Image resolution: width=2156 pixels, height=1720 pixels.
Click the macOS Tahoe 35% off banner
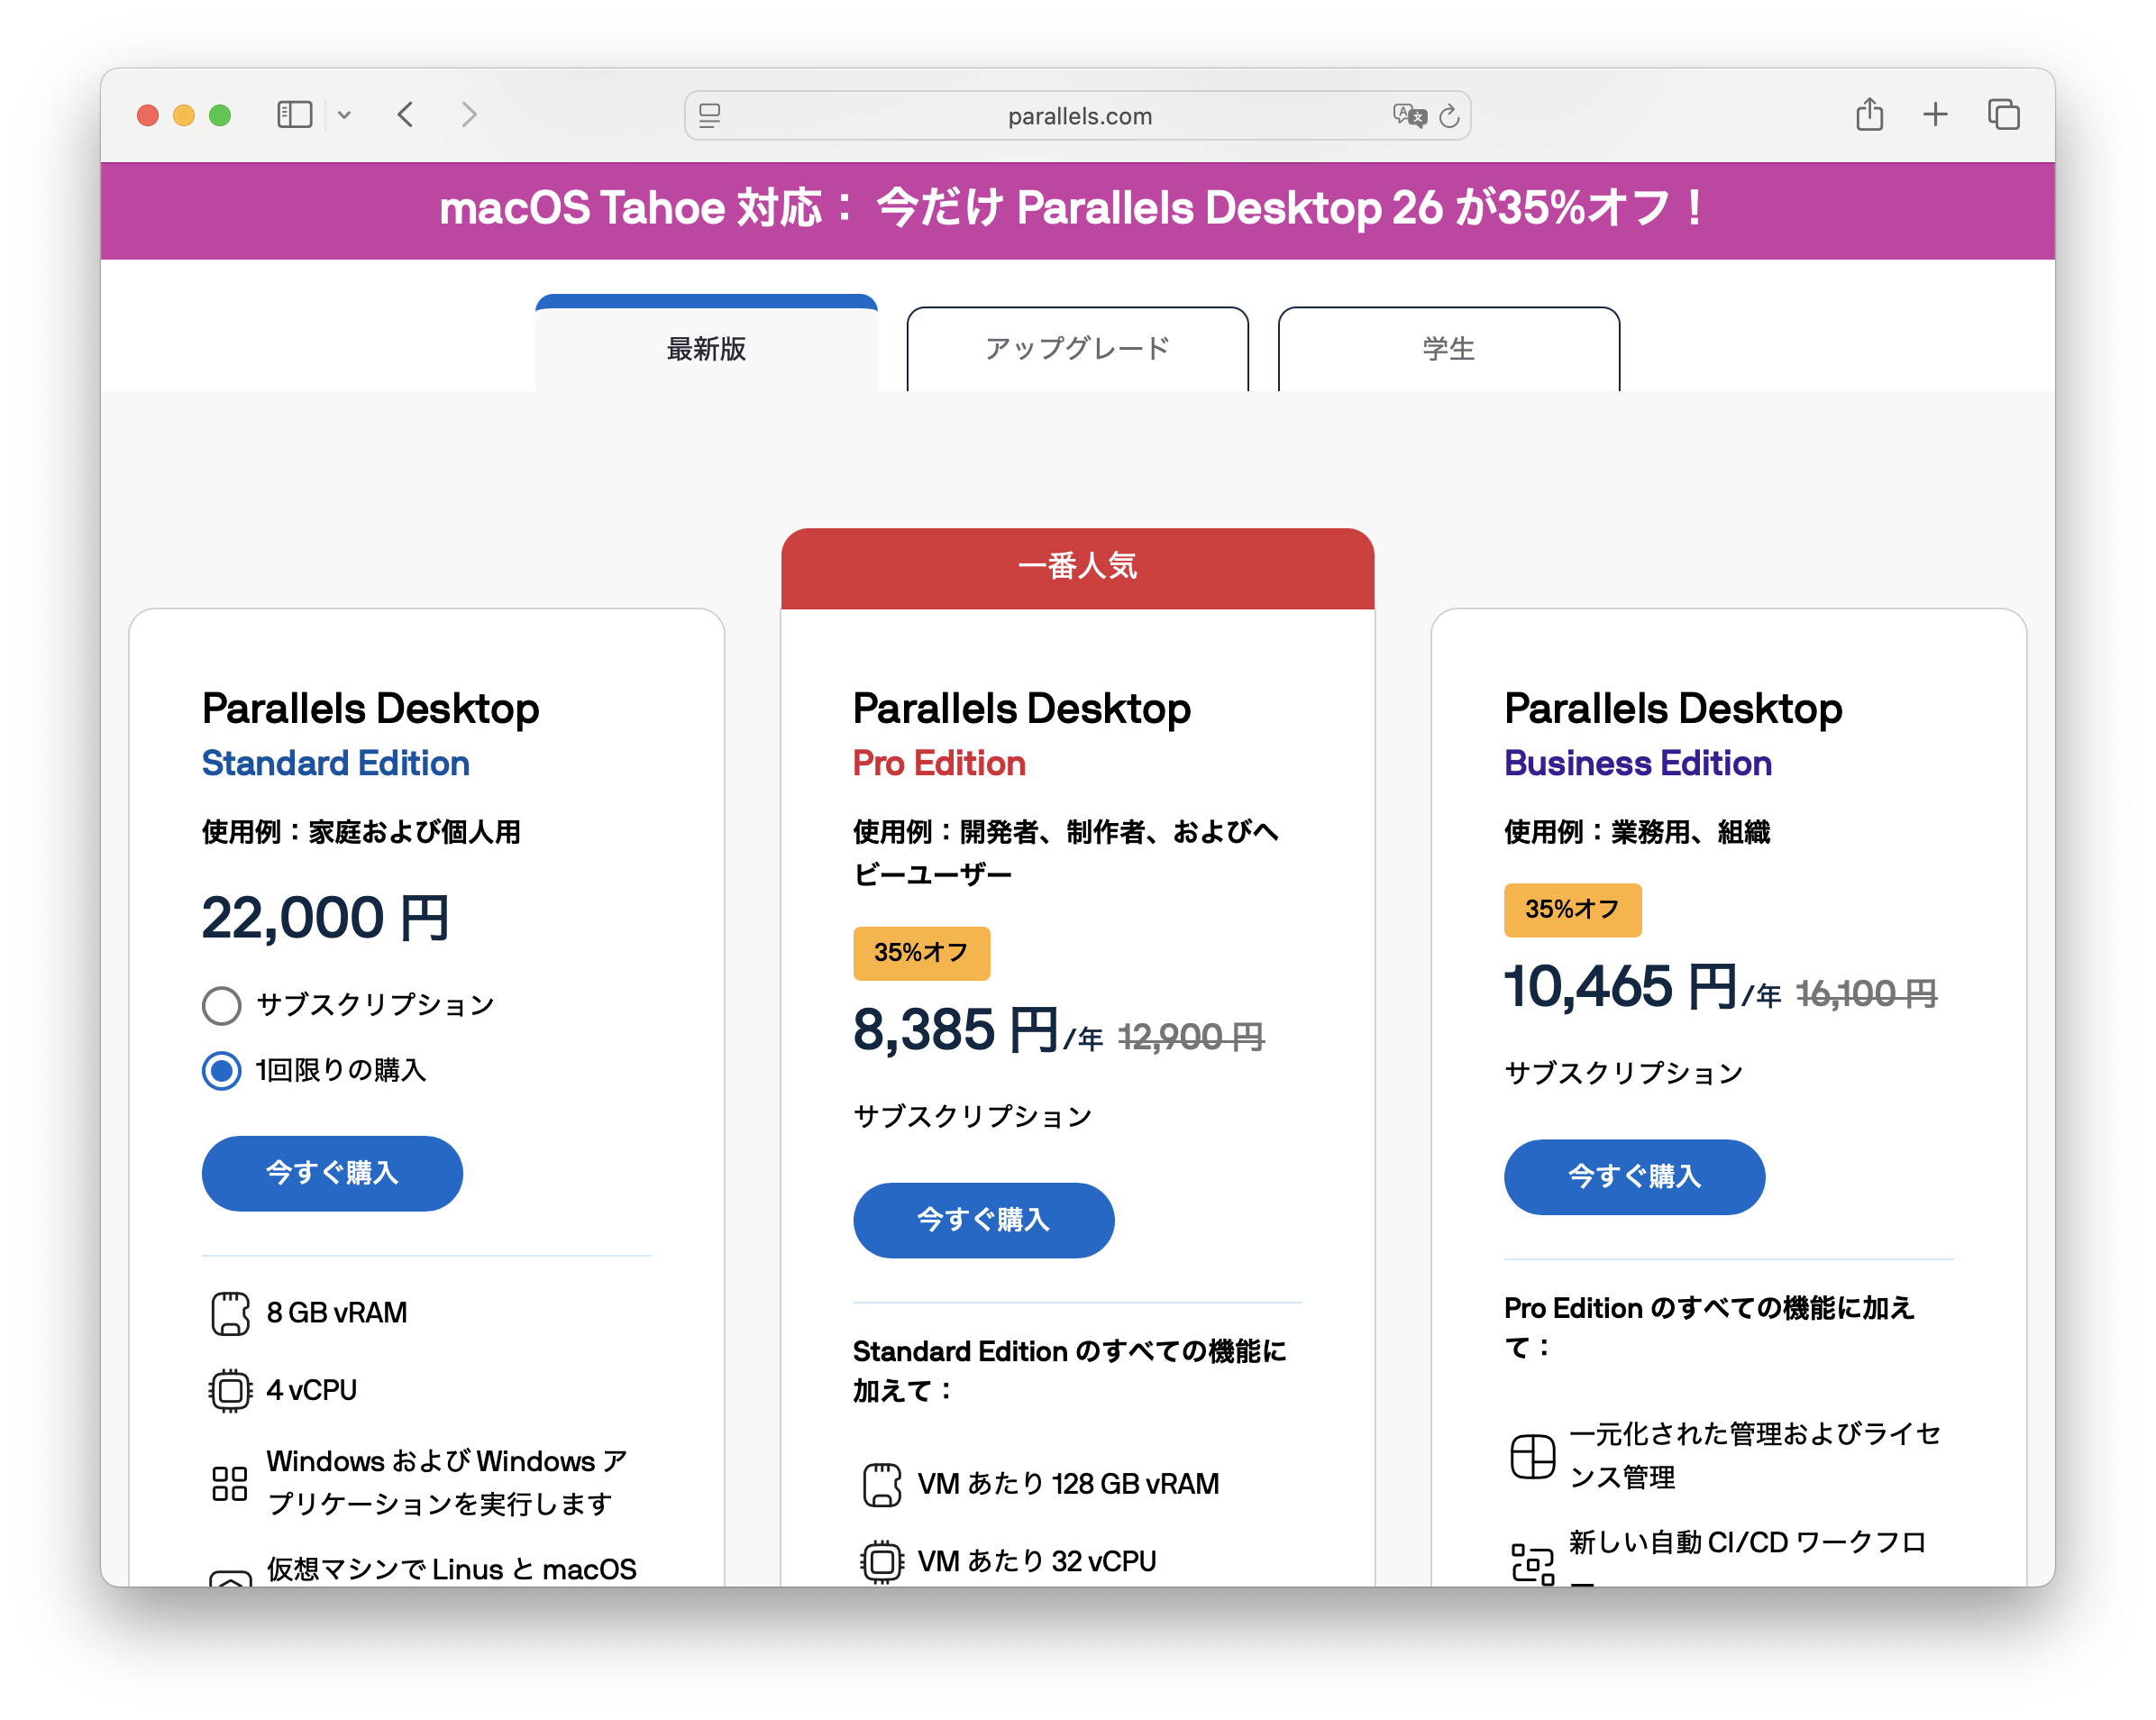1078,209
